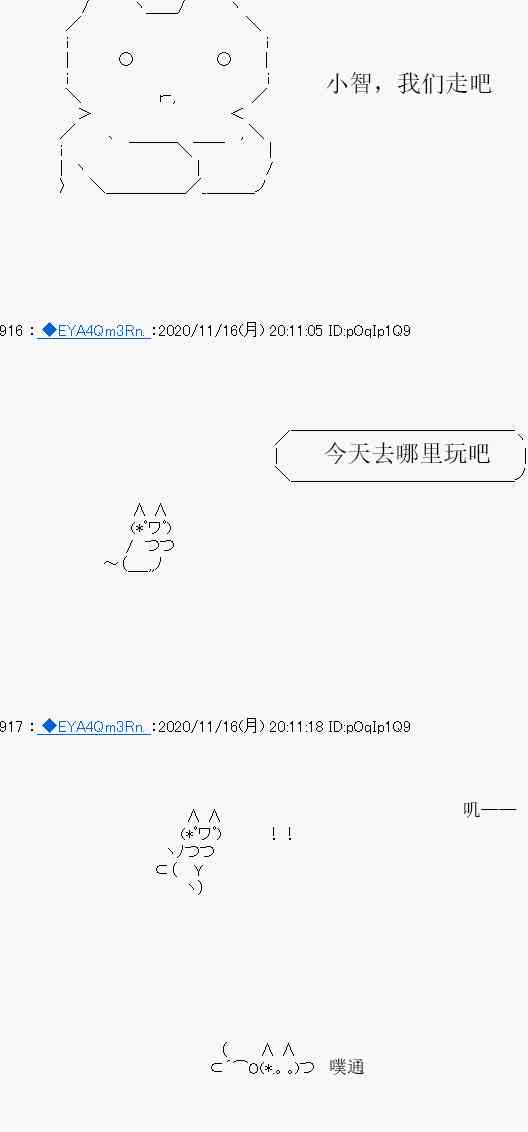Click the ！！ exclamation marks

coord(282,834)
